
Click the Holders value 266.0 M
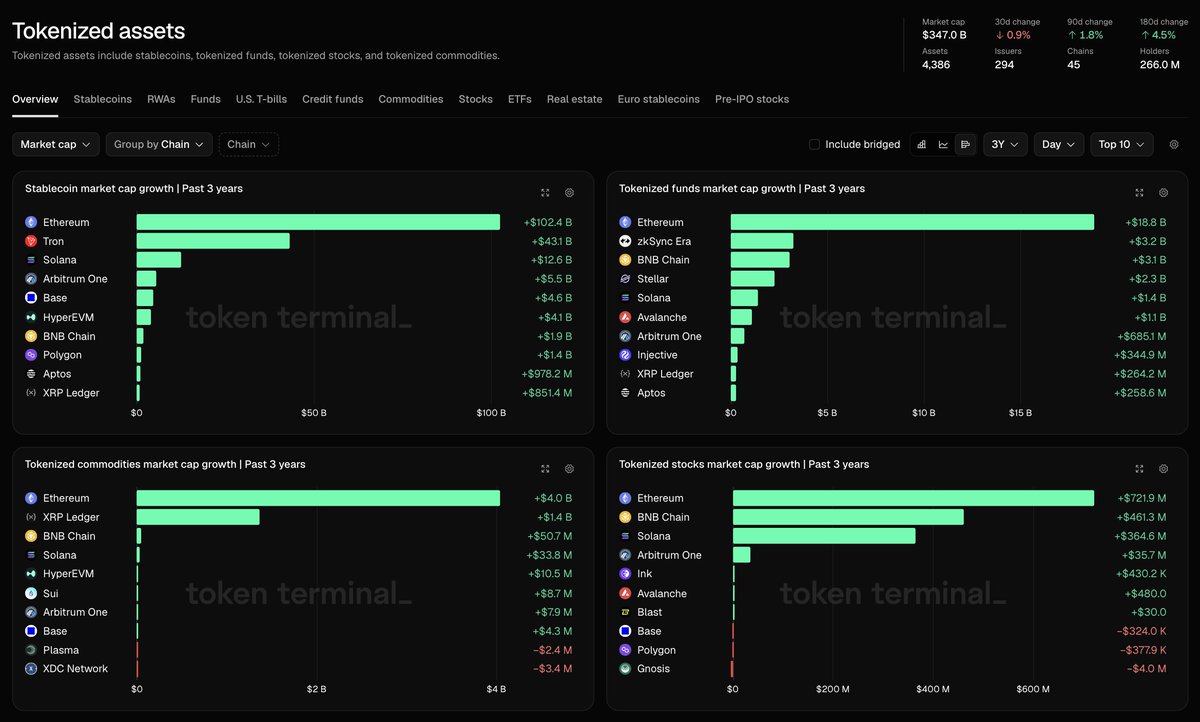[1160, 64]
